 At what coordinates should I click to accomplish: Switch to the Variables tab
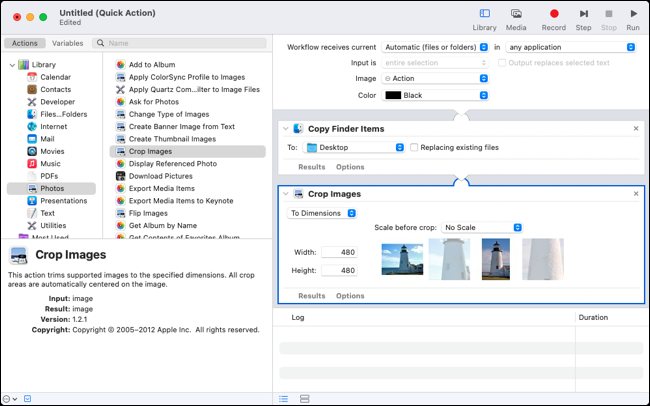[68, 43]
